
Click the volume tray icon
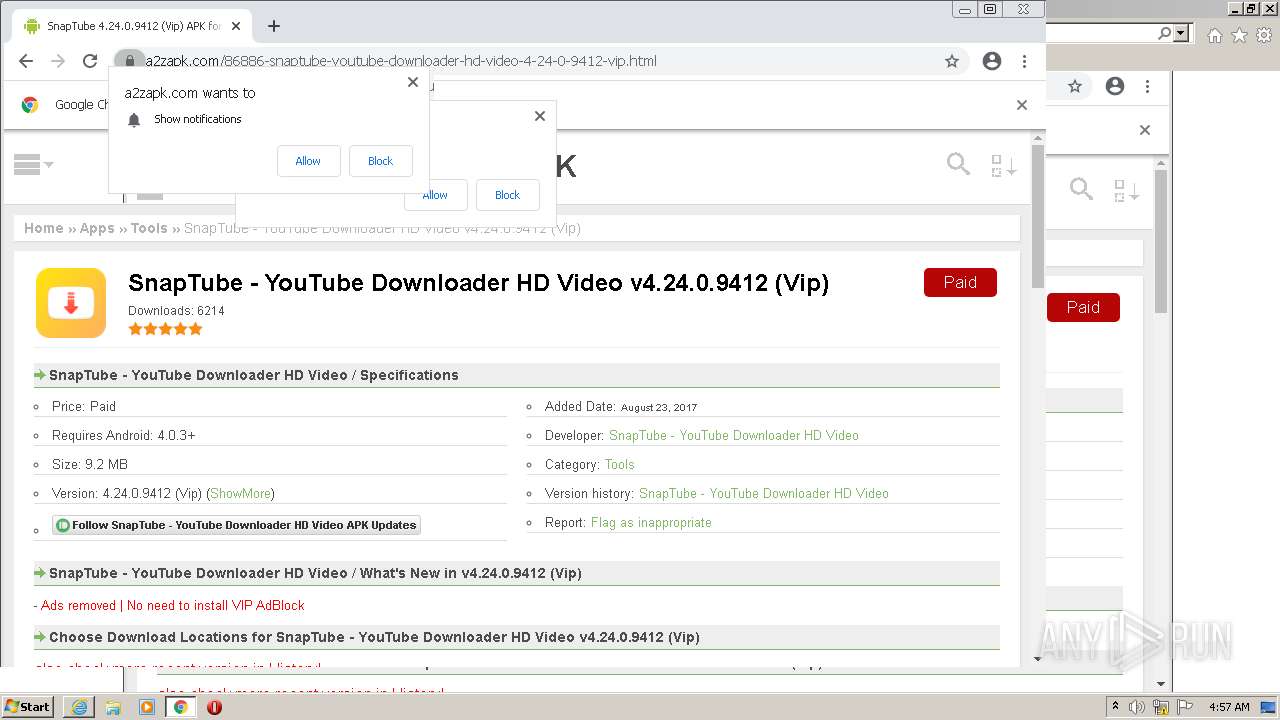point(1137,707)
